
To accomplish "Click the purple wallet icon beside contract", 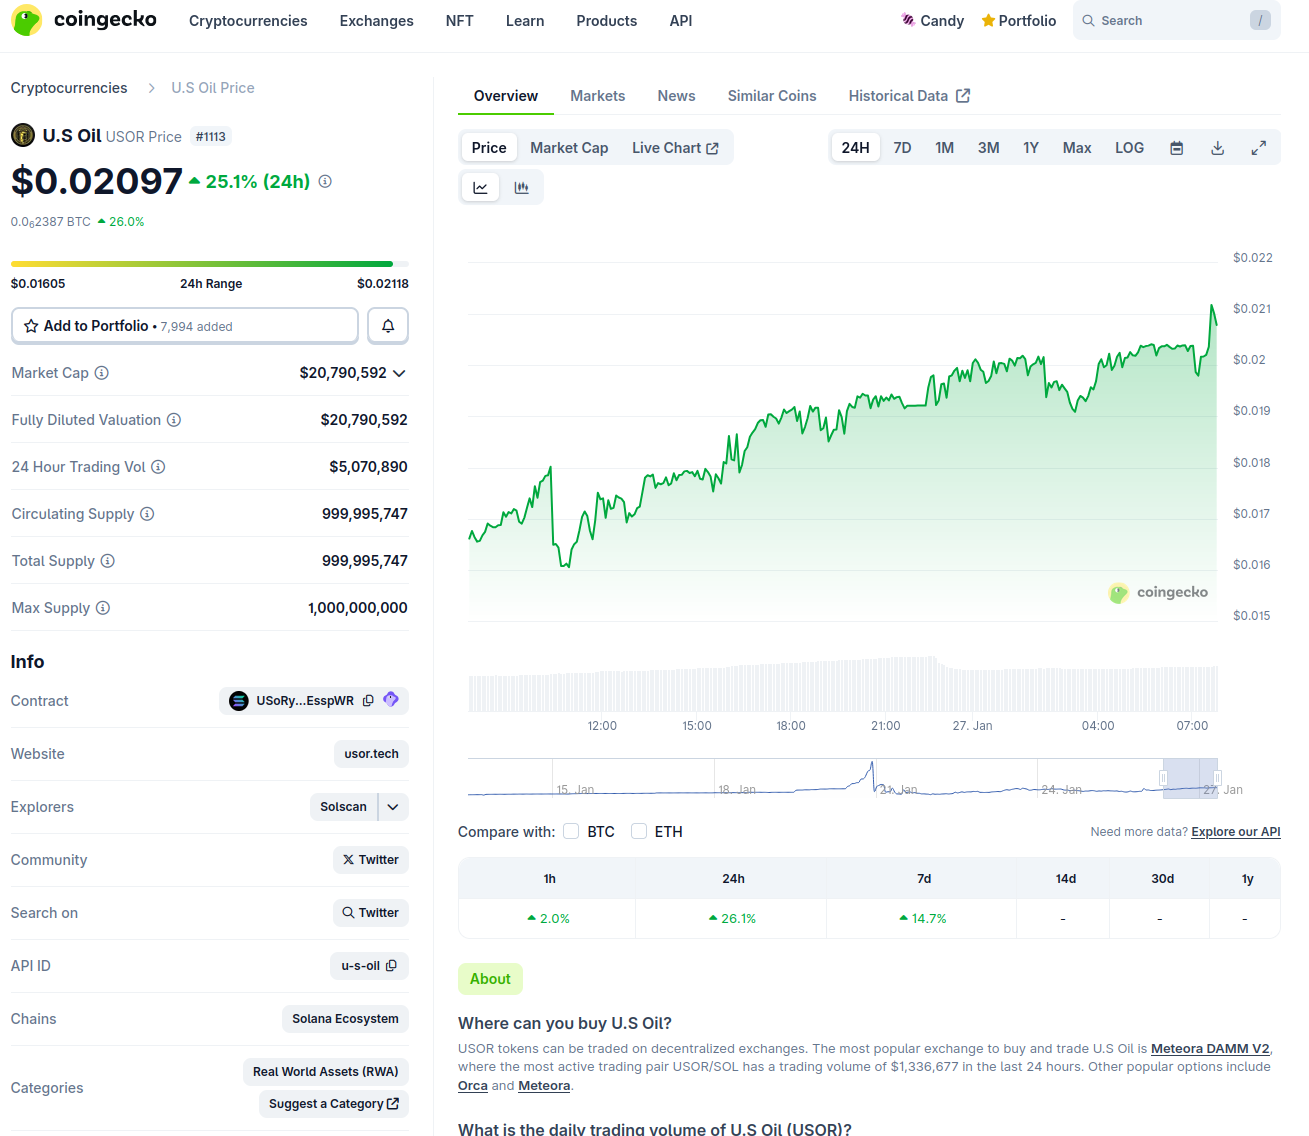I will click(x=391, y=700).
